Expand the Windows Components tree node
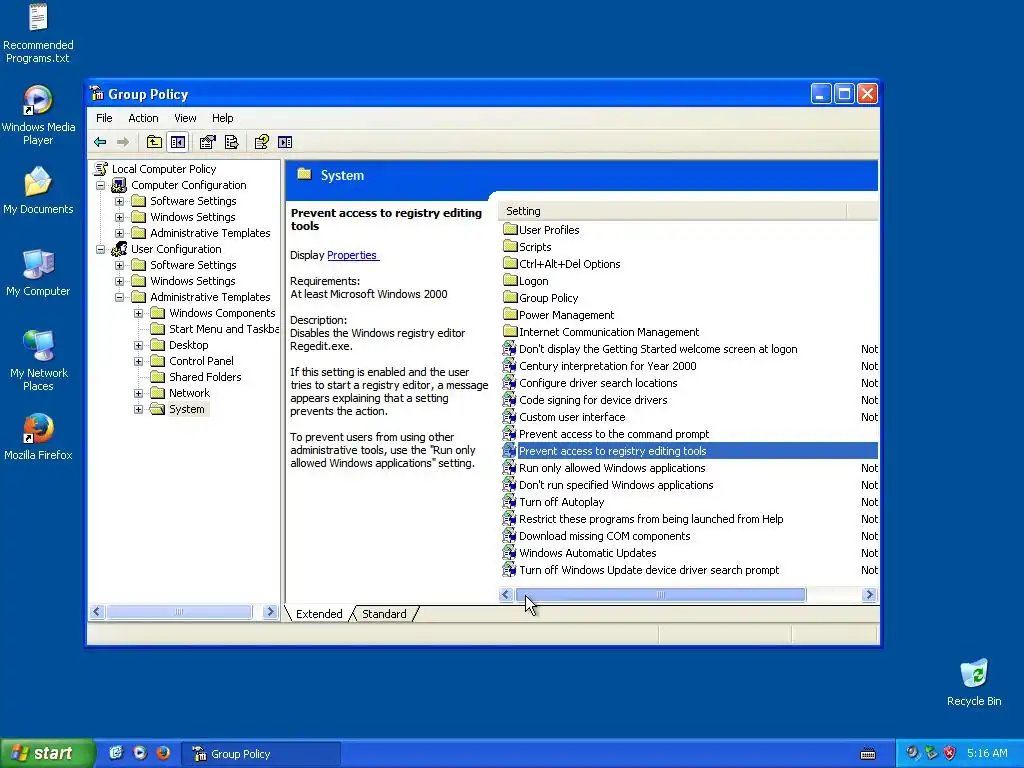The height and width of the screenshot is (768, 1024). [x=138, y=313]
